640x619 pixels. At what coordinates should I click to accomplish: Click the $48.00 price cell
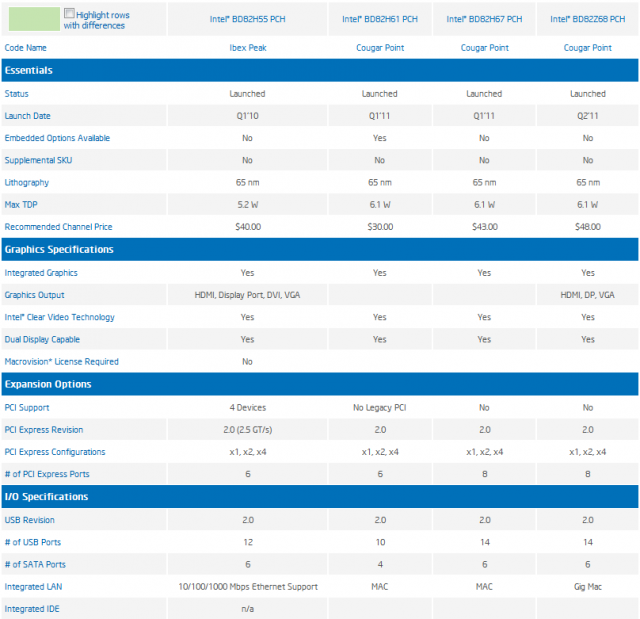tap(587, 227)
